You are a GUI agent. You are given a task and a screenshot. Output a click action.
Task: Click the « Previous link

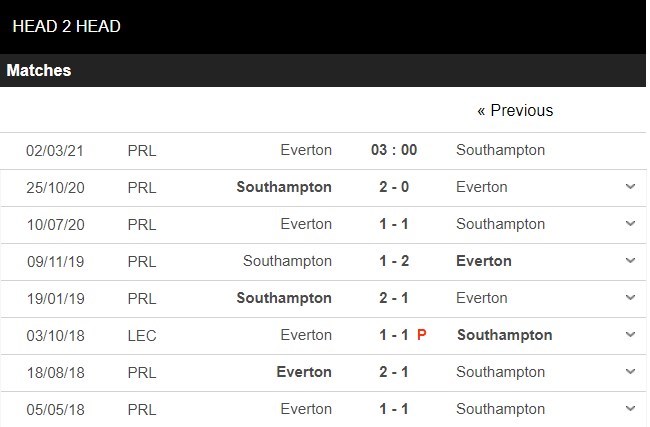[515, 110]
